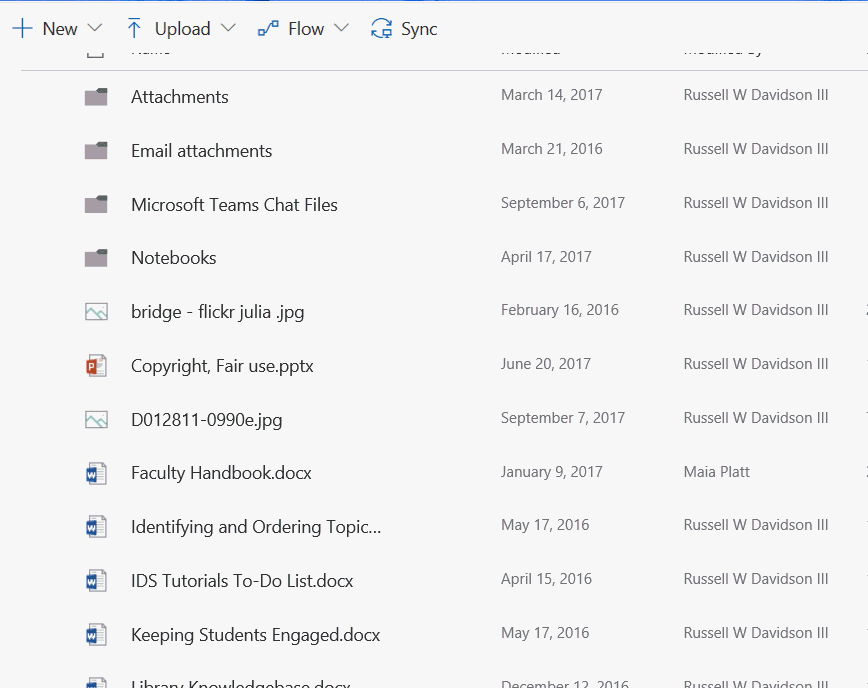Open the Email attachments folder

(x=201, y=149)
